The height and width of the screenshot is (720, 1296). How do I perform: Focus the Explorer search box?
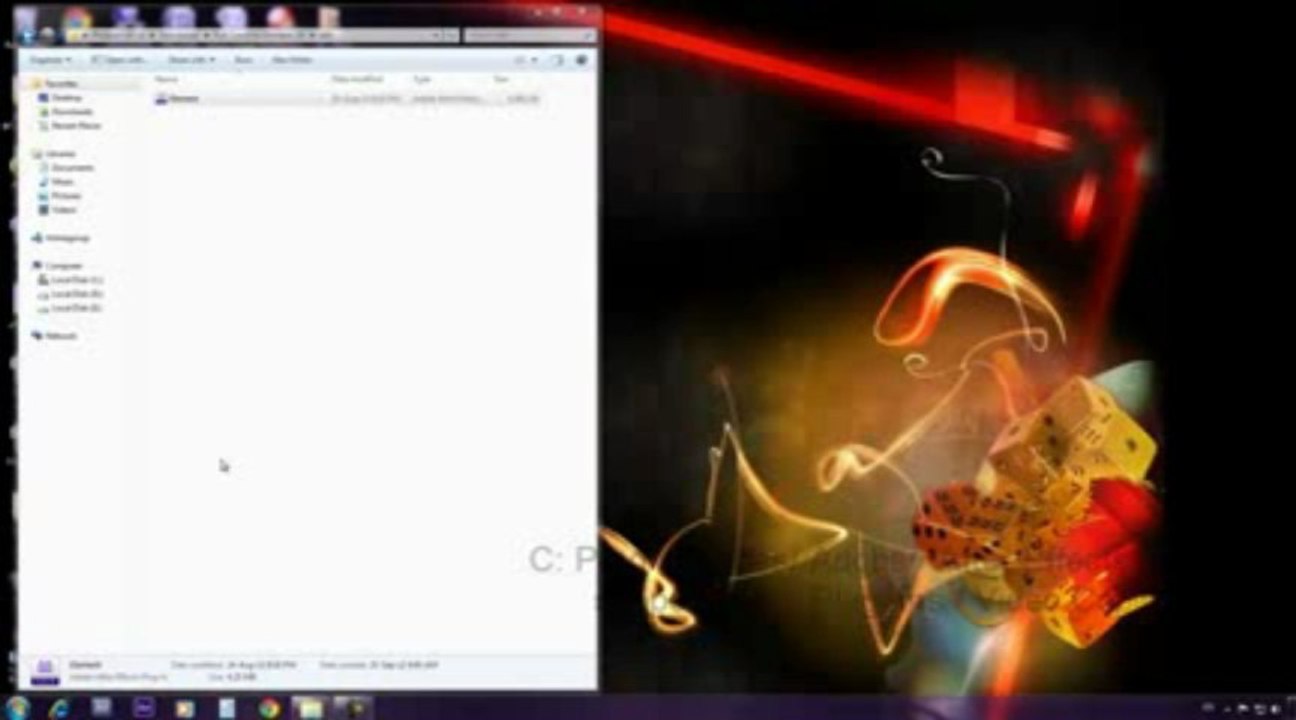tap(529, 35)
